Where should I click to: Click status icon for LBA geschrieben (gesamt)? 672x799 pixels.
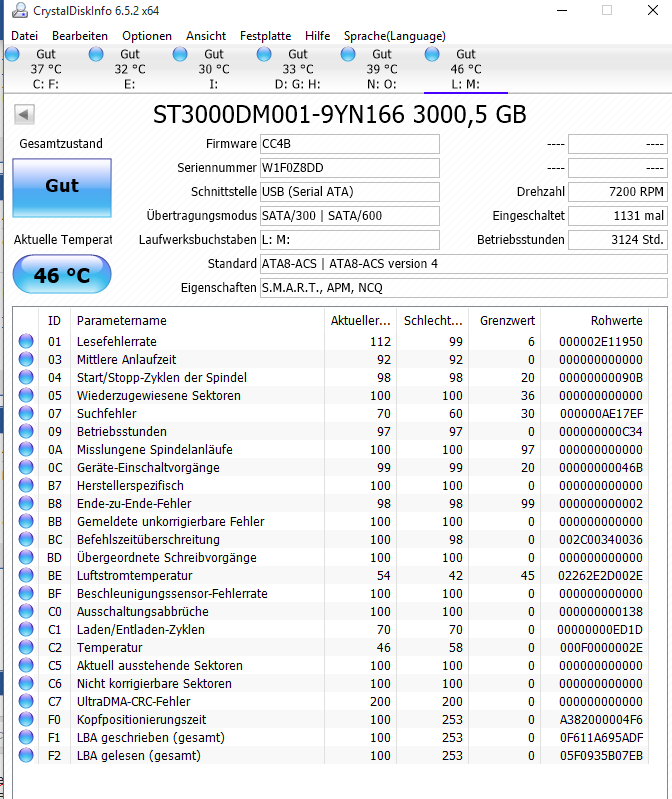(26, 737)
